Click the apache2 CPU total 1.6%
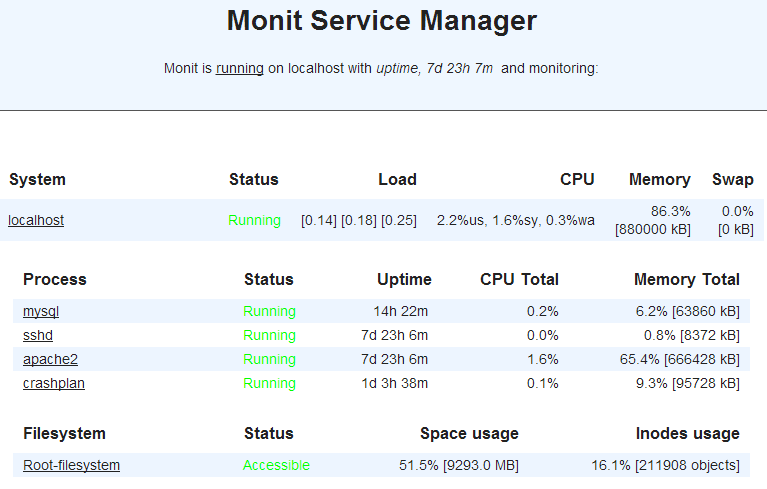This screenshot has width=767, height=489. (542, 359)
